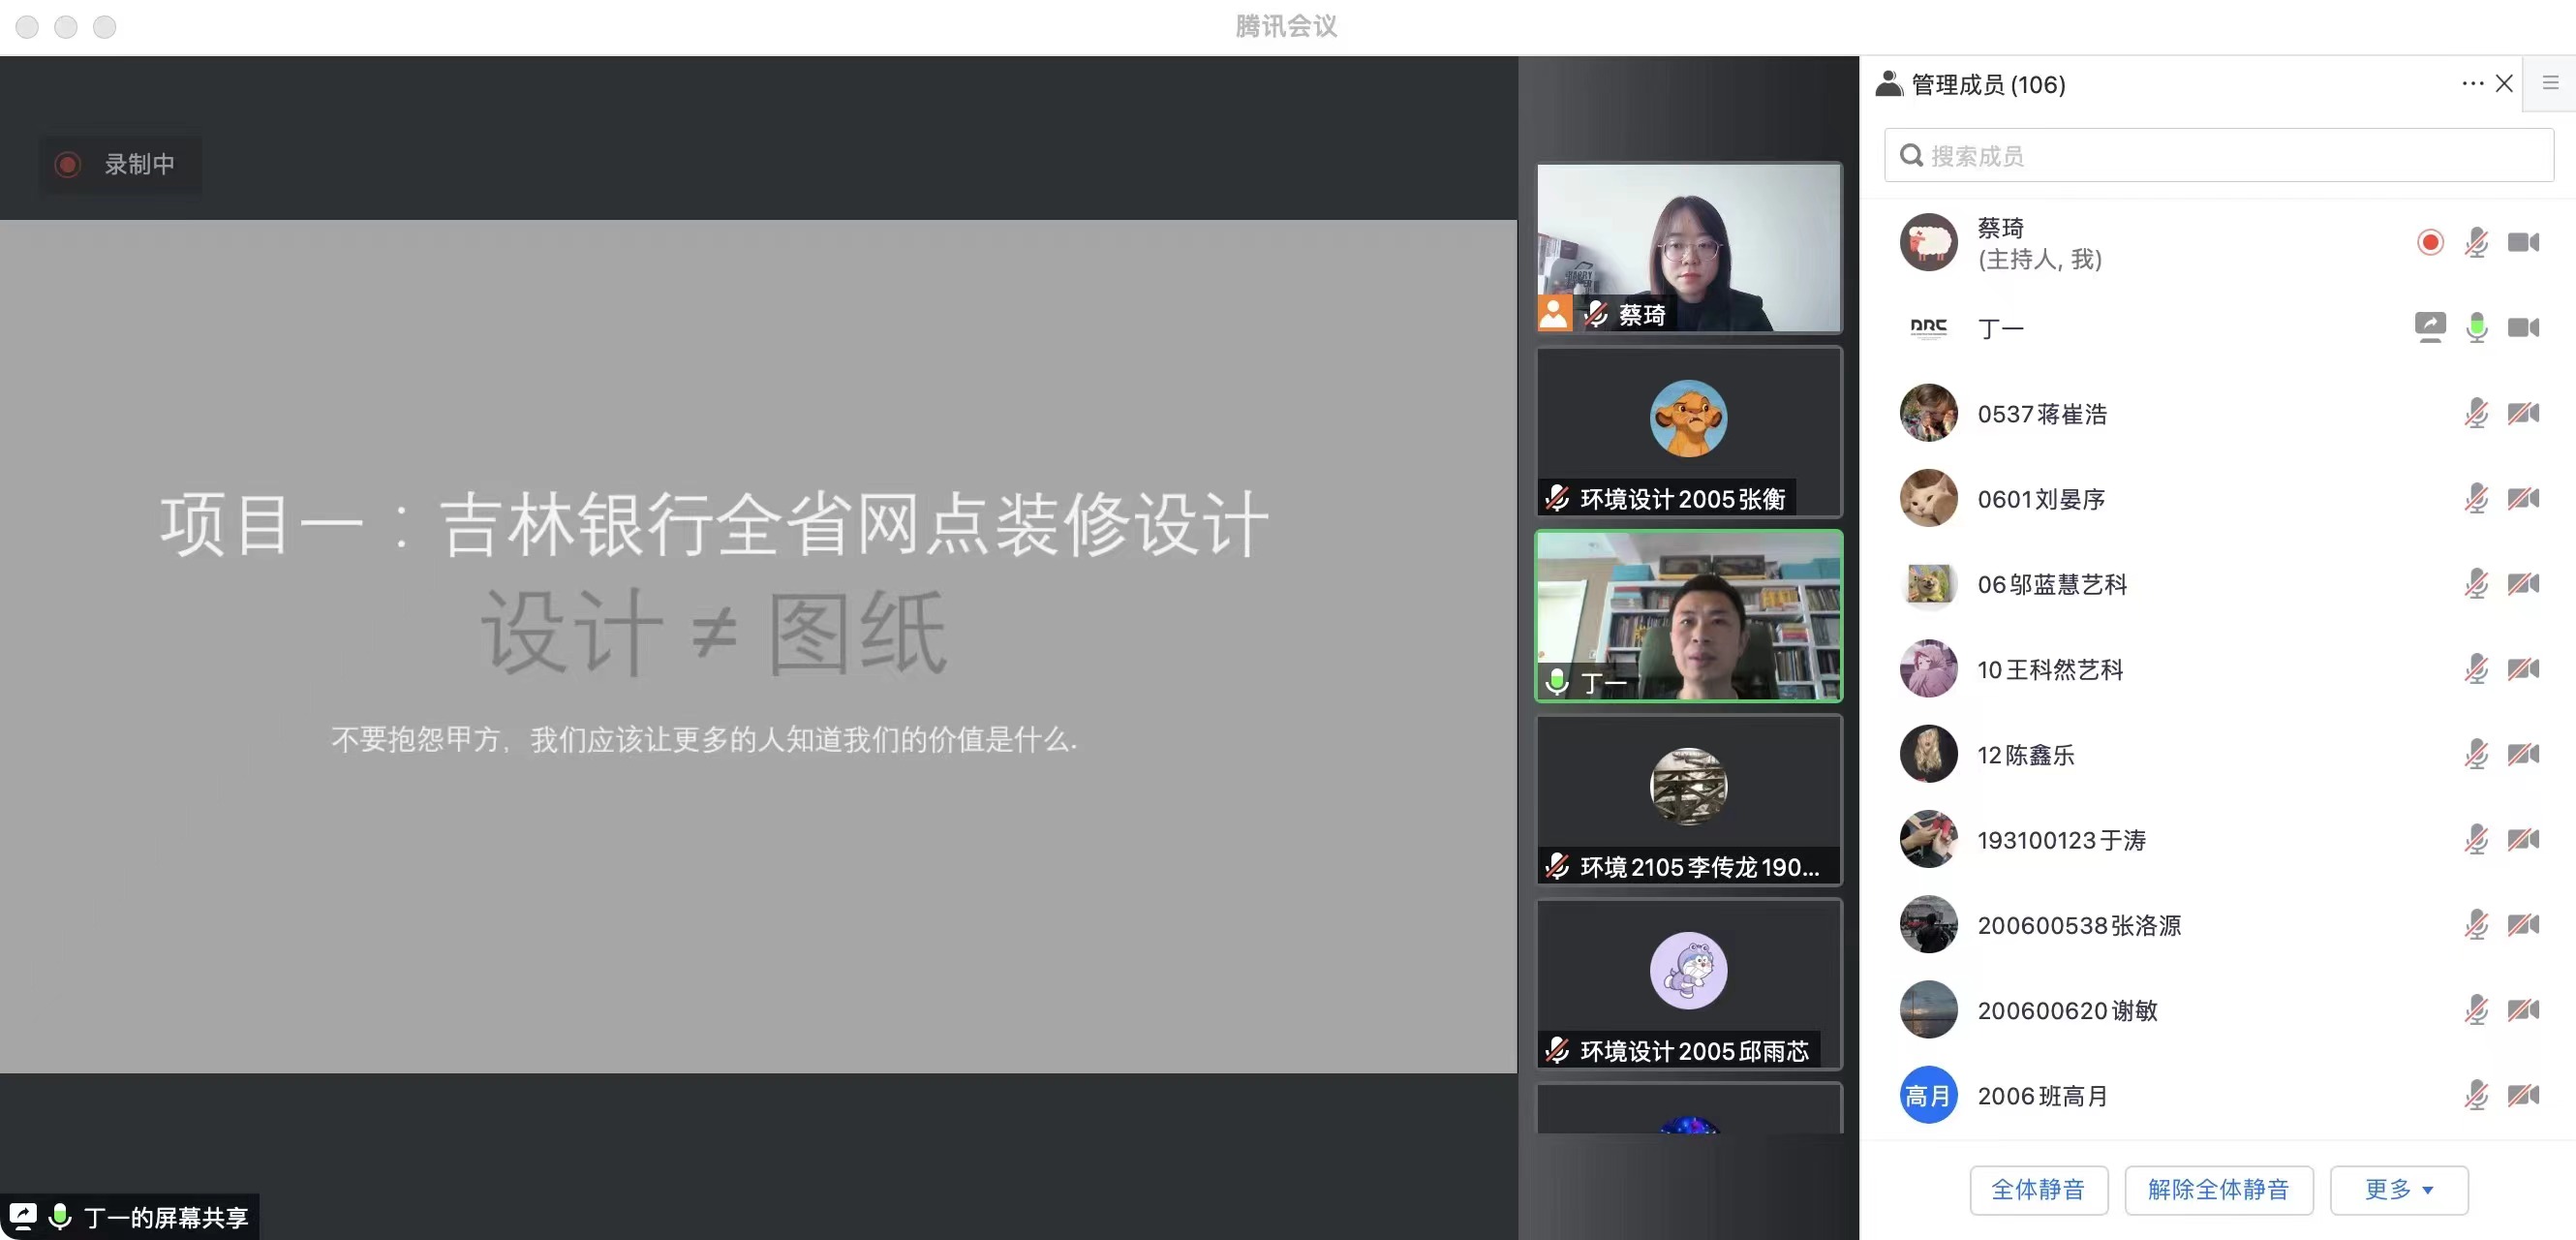Click camera-off icon for 0601刘晏序
Viewport: 2576px width, 1240px height.
[2522, 498]
